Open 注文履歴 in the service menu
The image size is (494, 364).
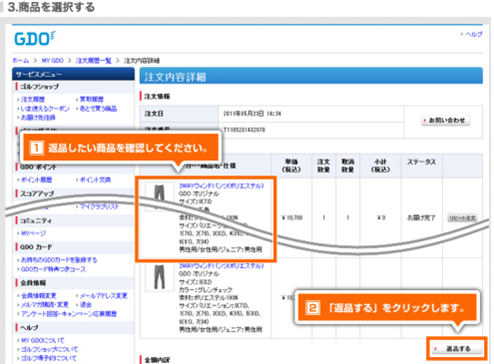click(x=33, y=99)
